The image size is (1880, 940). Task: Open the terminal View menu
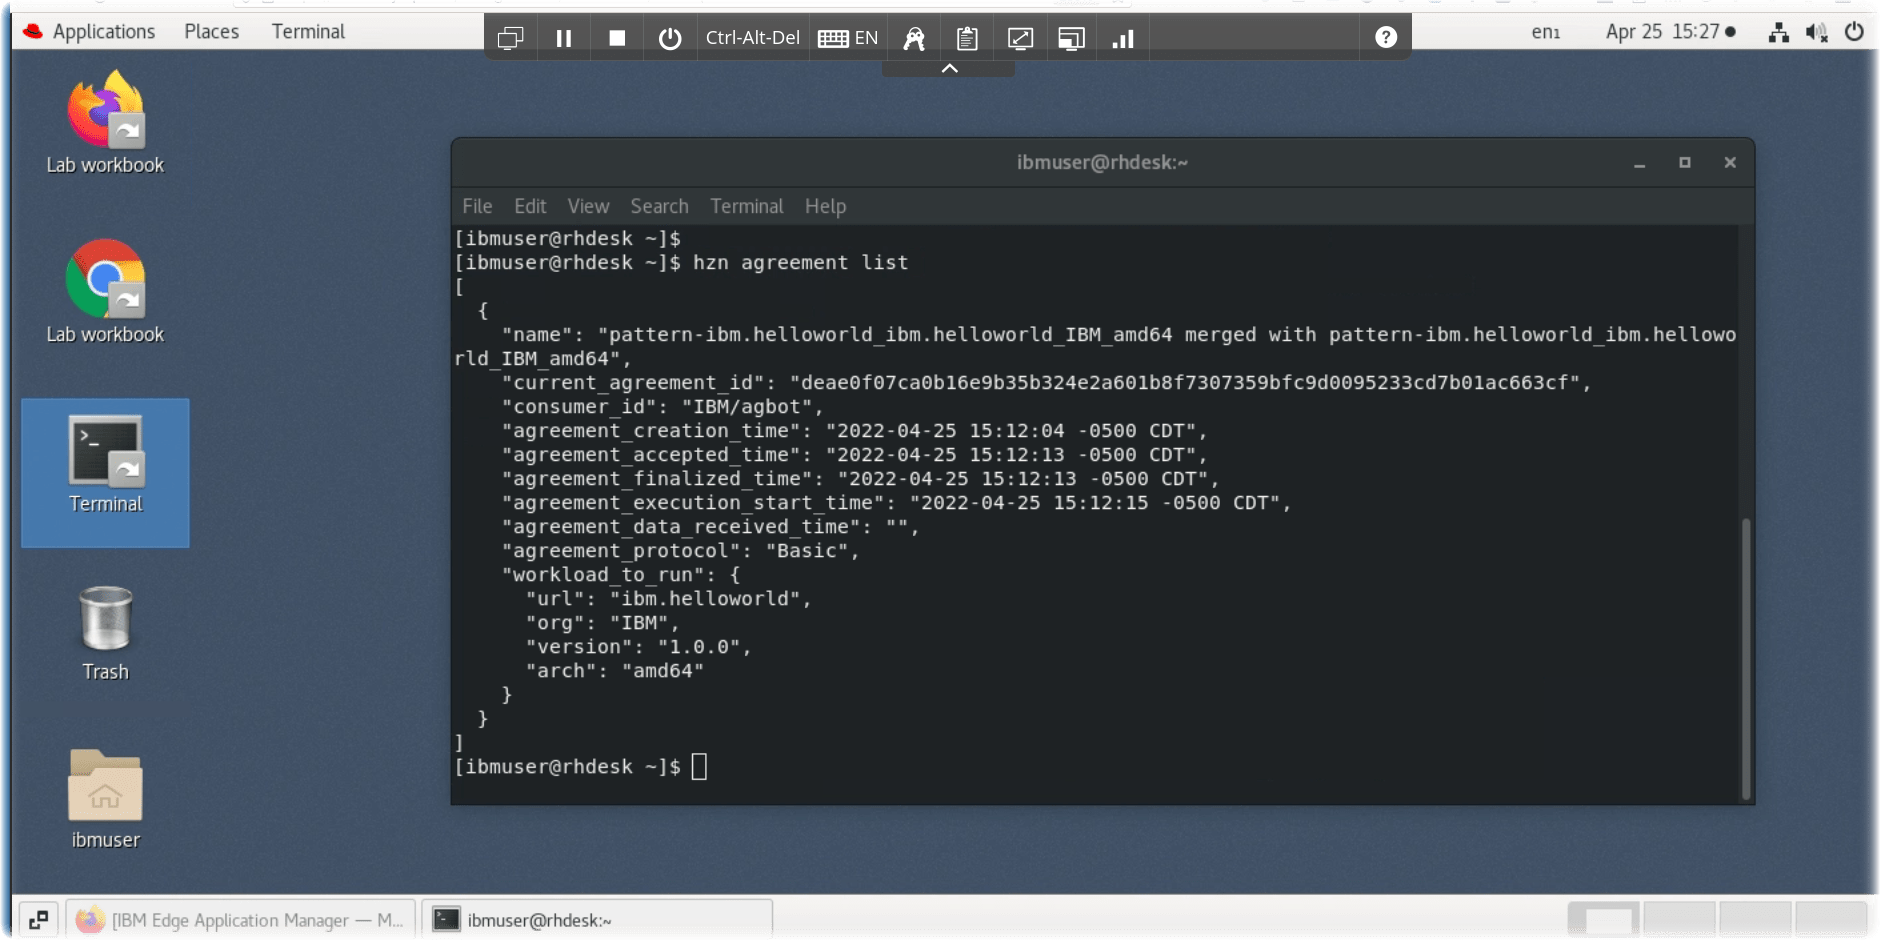click(588, 206)
